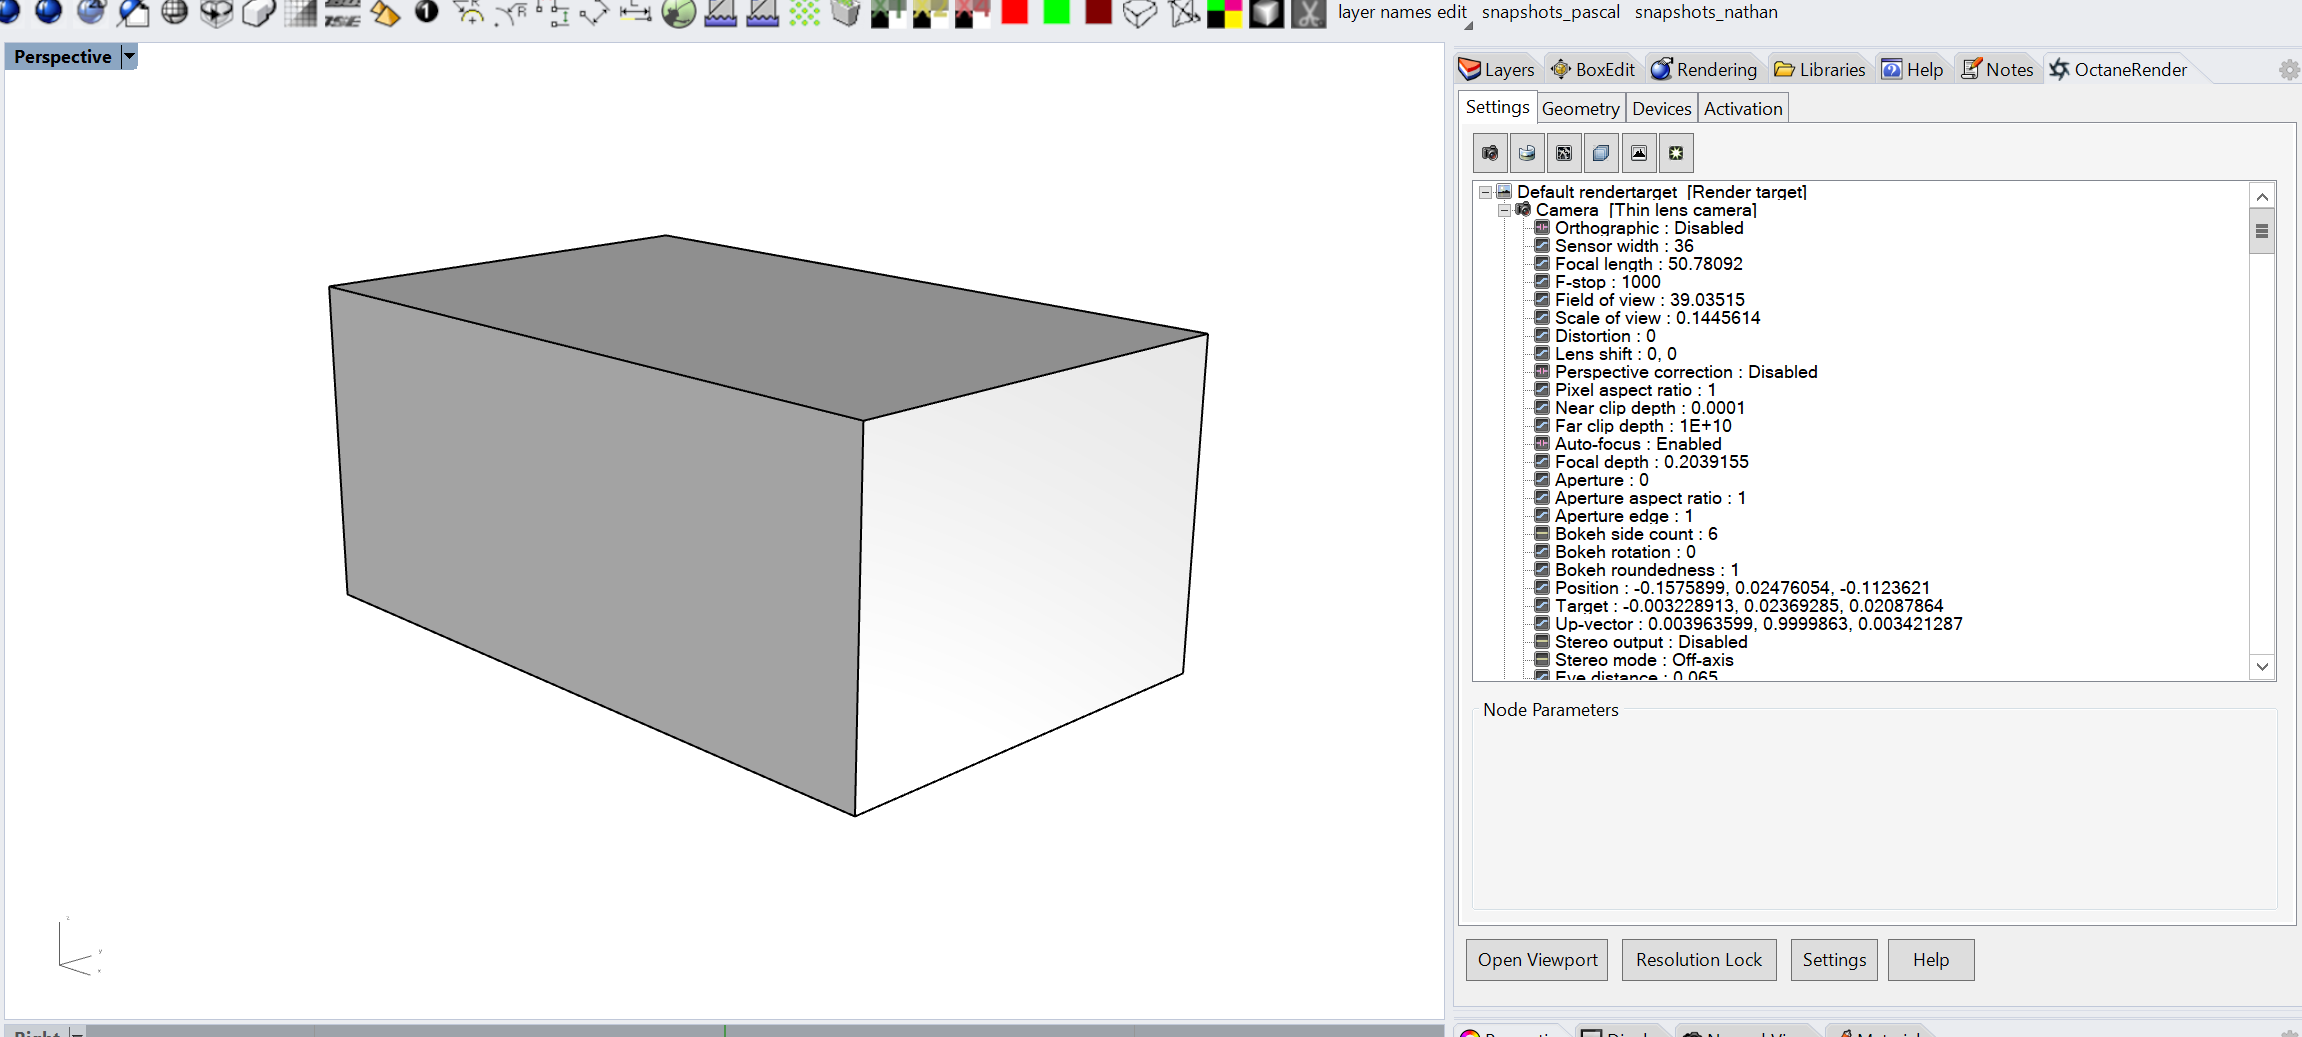Select the 'F-stop : 1000' row

click(1607, 282)
